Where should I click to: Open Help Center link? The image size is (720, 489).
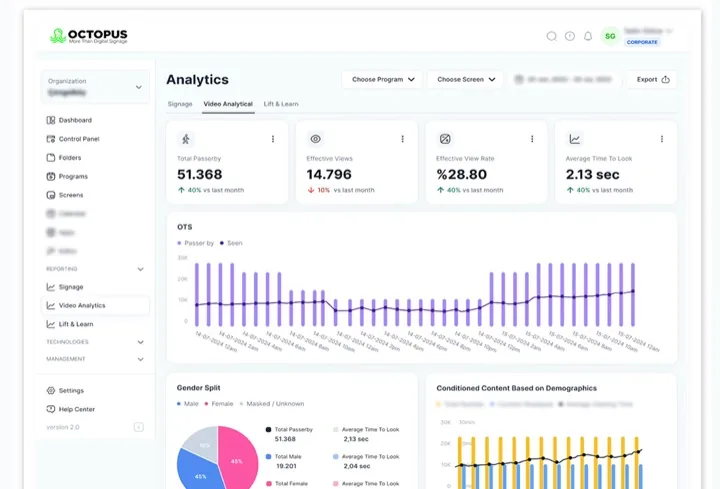(77, 409)
